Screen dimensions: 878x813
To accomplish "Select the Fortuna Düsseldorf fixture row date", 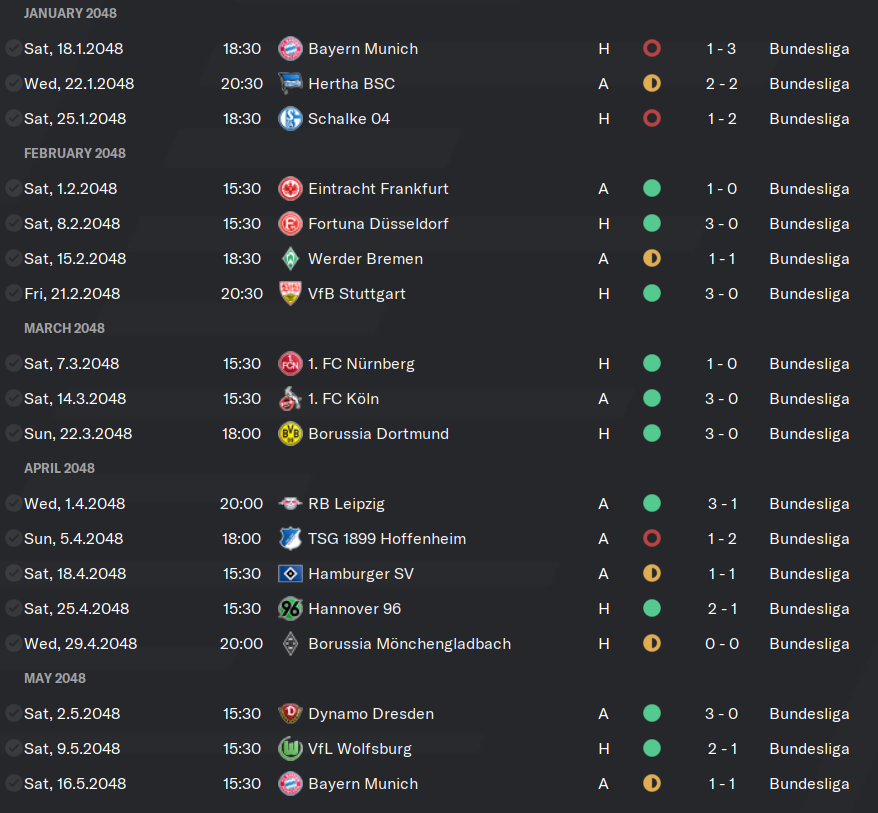I will tap(72, 224).
